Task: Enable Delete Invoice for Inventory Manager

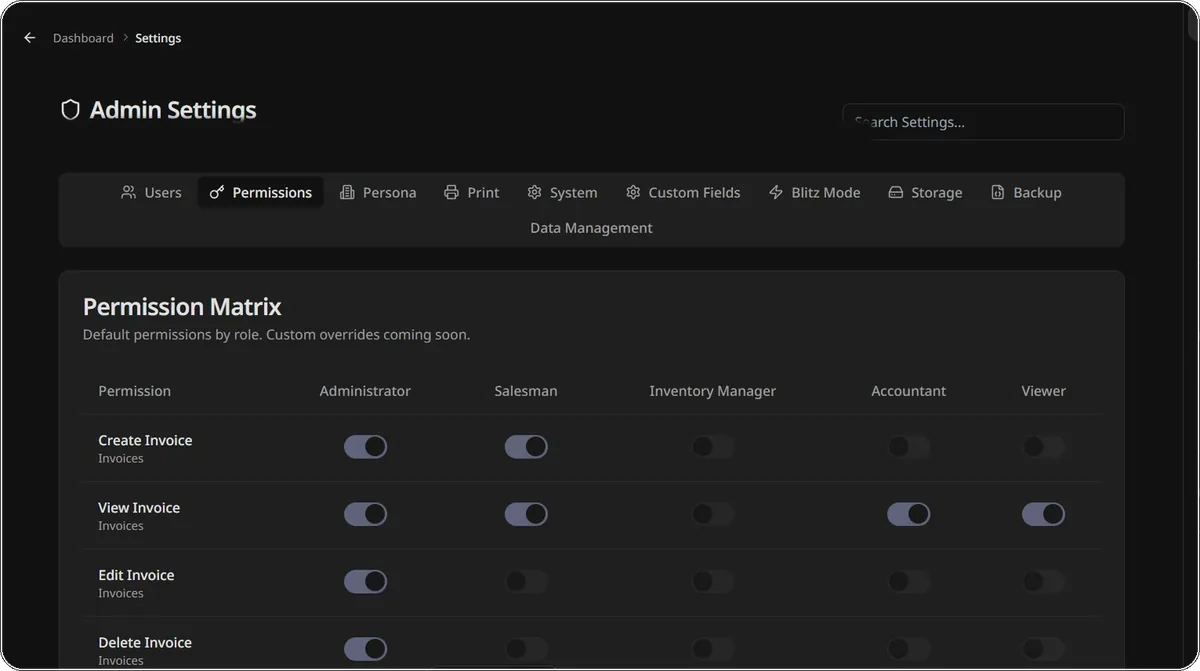Action: [x=713, y=649]
